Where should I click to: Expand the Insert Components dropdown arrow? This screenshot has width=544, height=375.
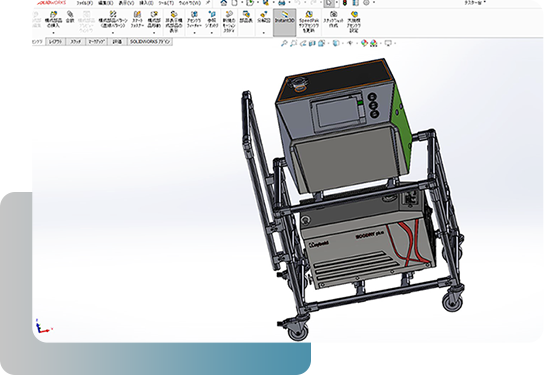pyautogui.click(x=53, y=33)
